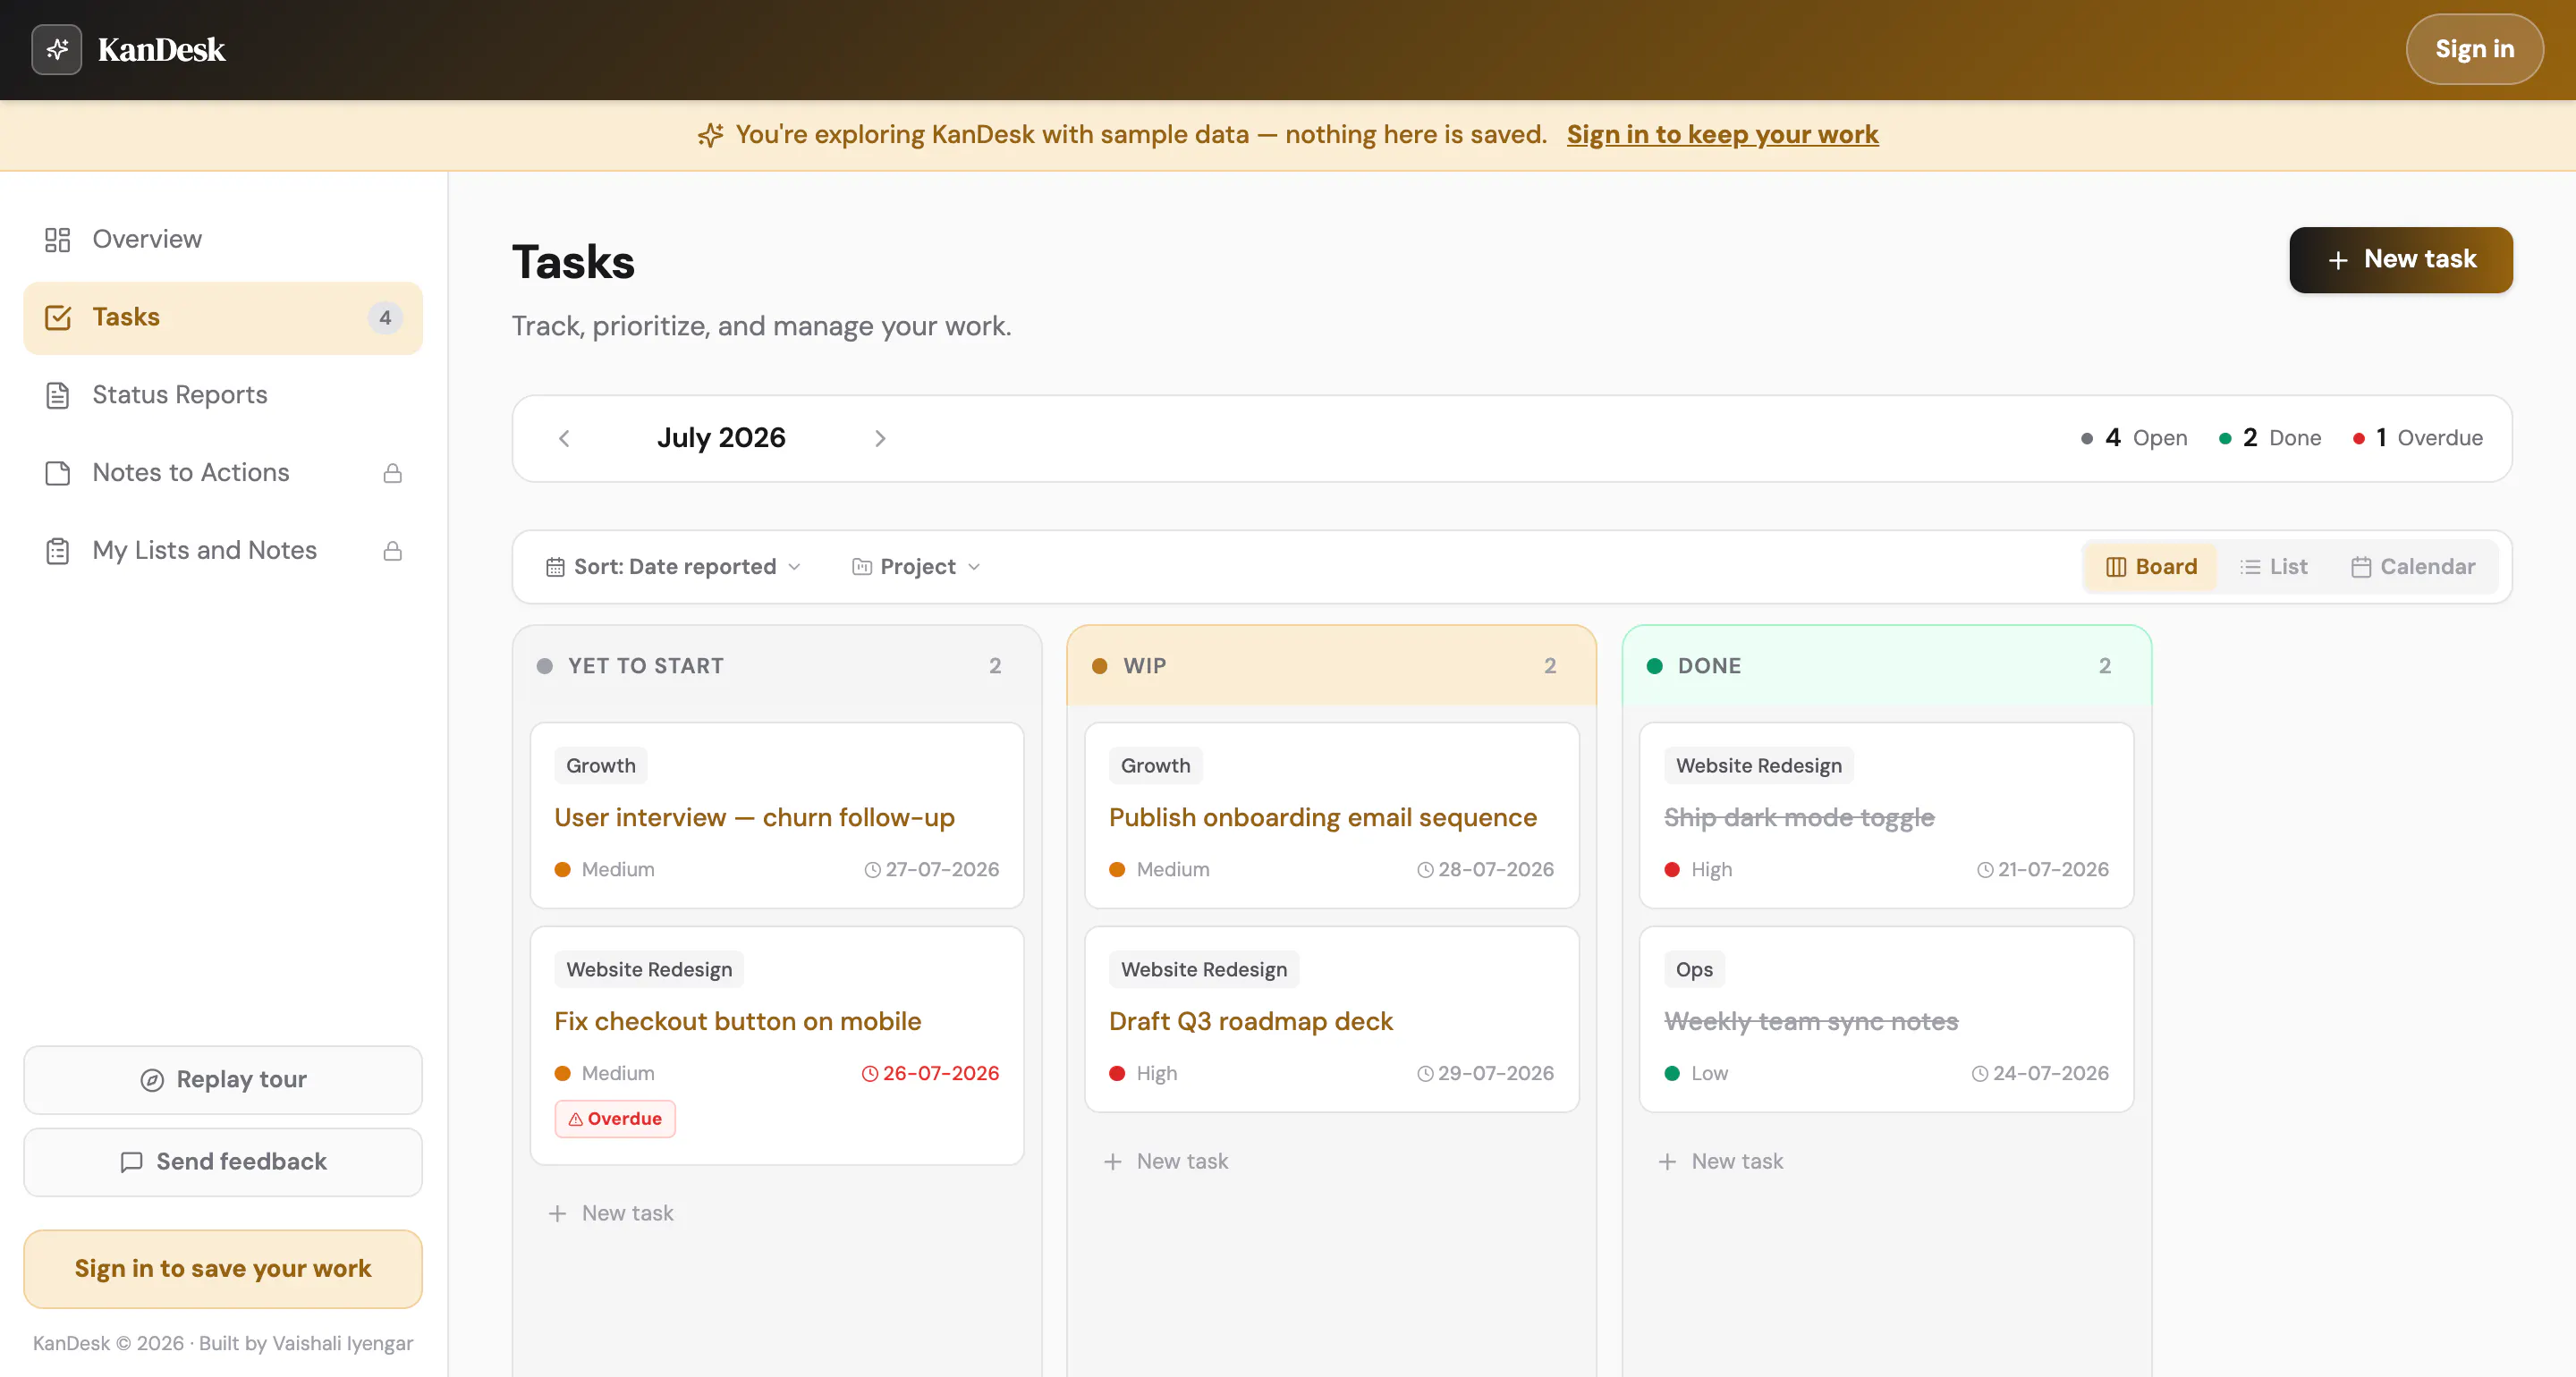Click the speech bubble icon on Send feedback

tap(131, 1162)
